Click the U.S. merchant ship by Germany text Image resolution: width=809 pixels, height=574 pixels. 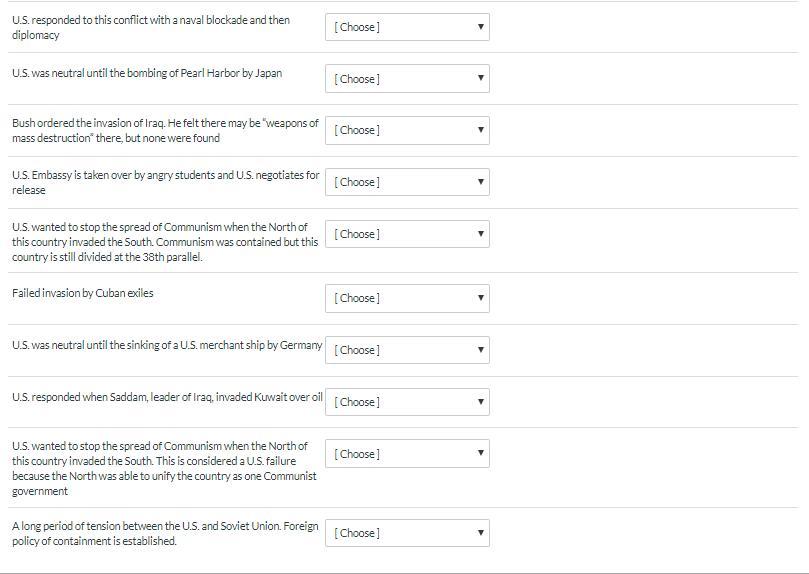(x=167, y=345)
